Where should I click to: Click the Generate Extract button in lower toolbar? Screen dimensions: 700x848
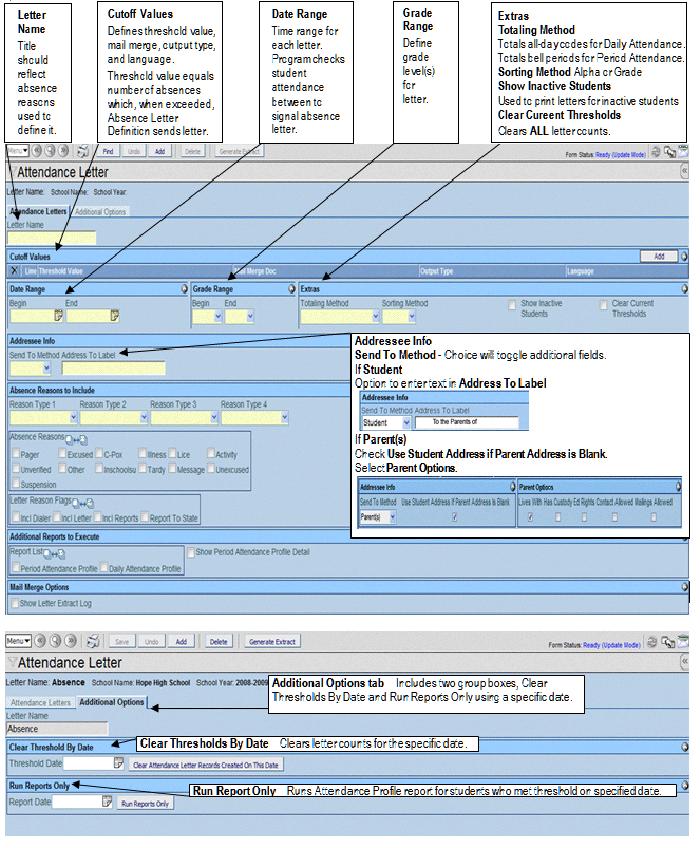tap(270, 641)
